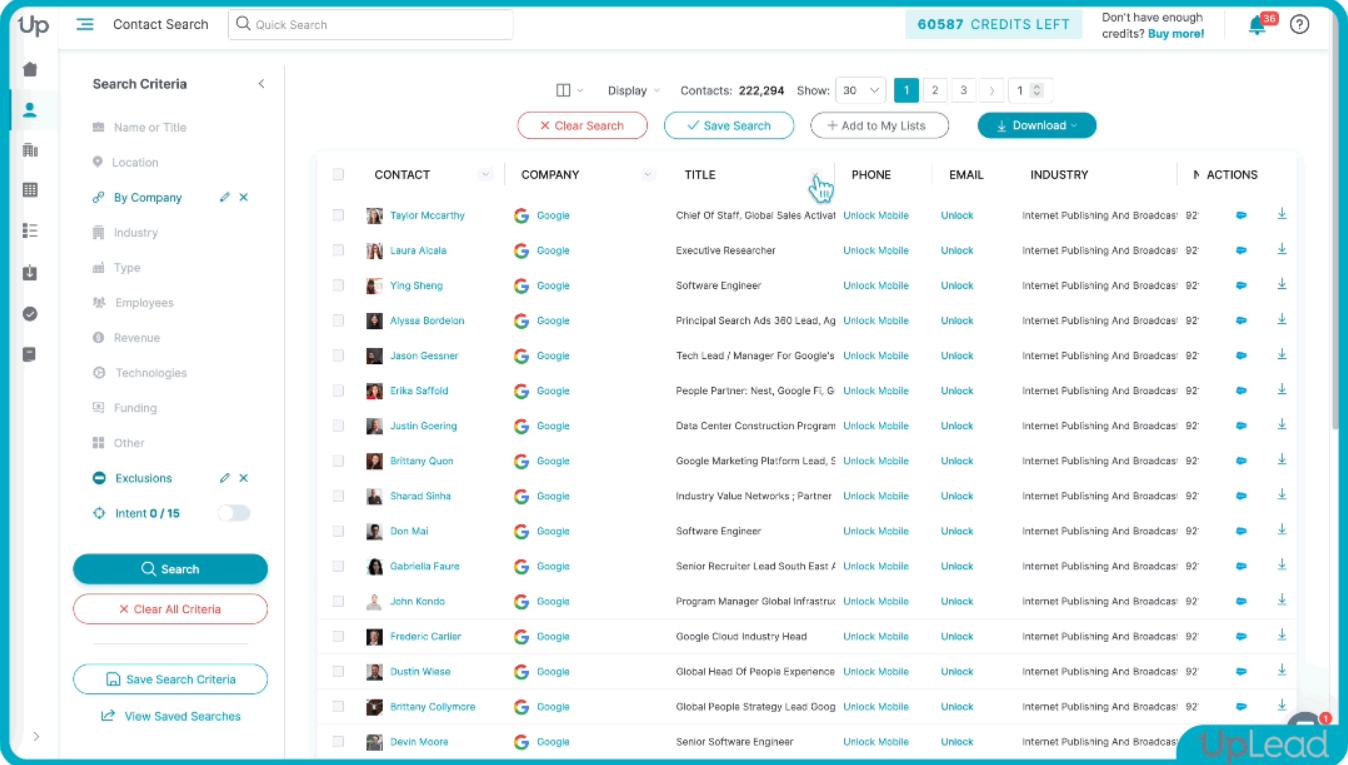The width and height of the screenshot is (1348, 765).
Task: Open the Display dropdown
Action: pyautogui.click(x=634, y=90)
